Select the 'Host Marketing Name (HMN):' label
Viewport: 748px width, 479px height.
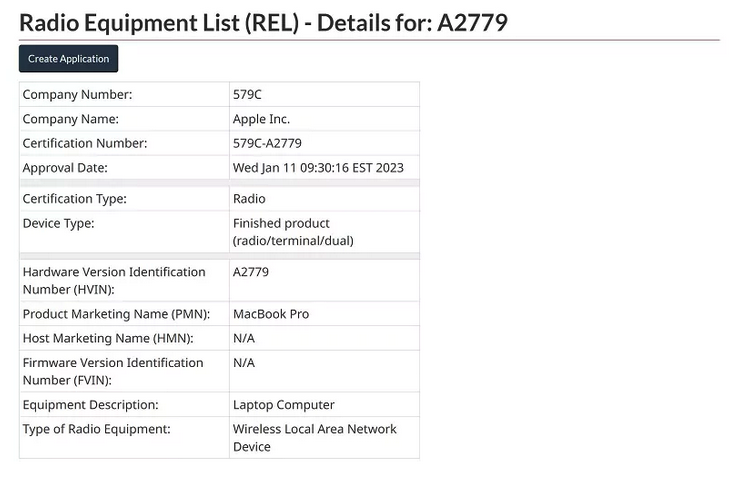click(108, 338)
